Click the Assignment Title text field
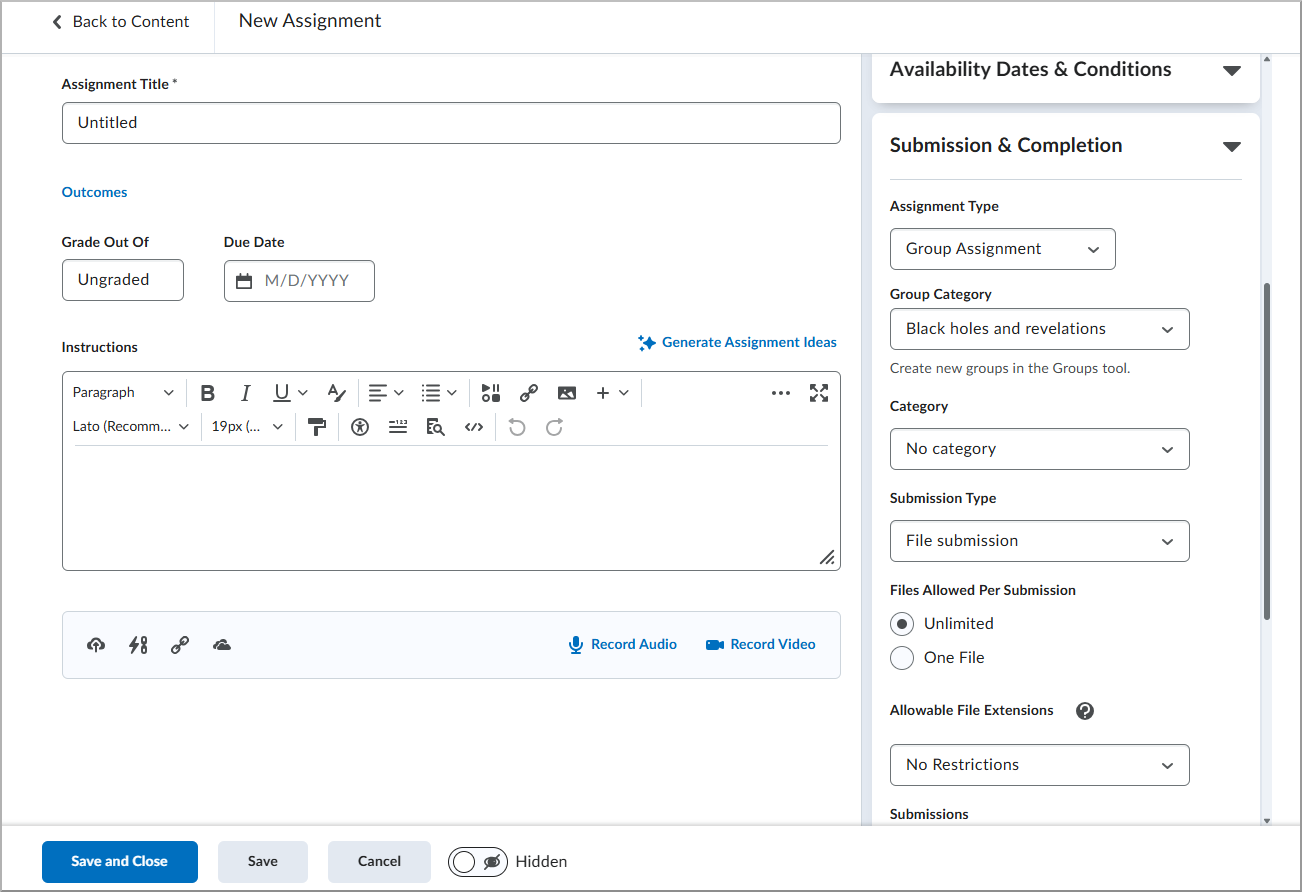Image resolution: width=1302 pixels, height=892 pixels. (451, 123)
